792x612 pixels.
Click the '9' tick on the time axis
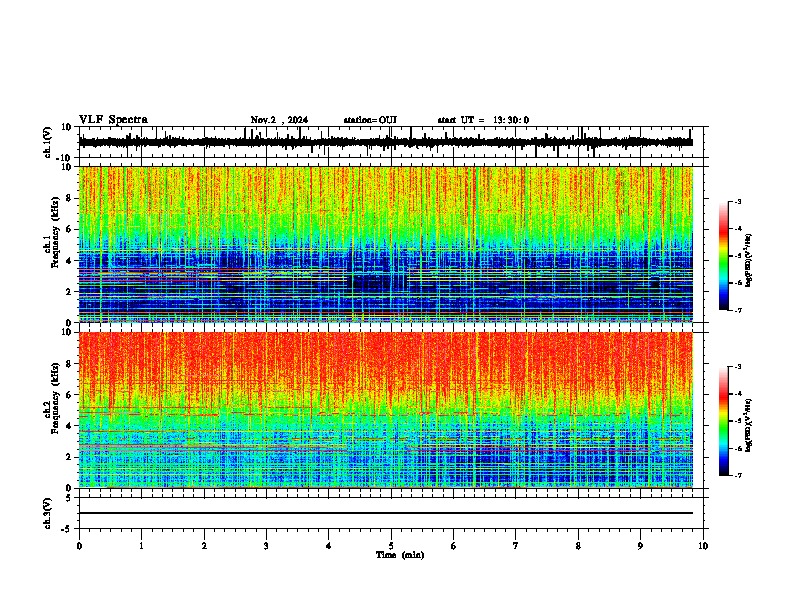coord(640,546)
